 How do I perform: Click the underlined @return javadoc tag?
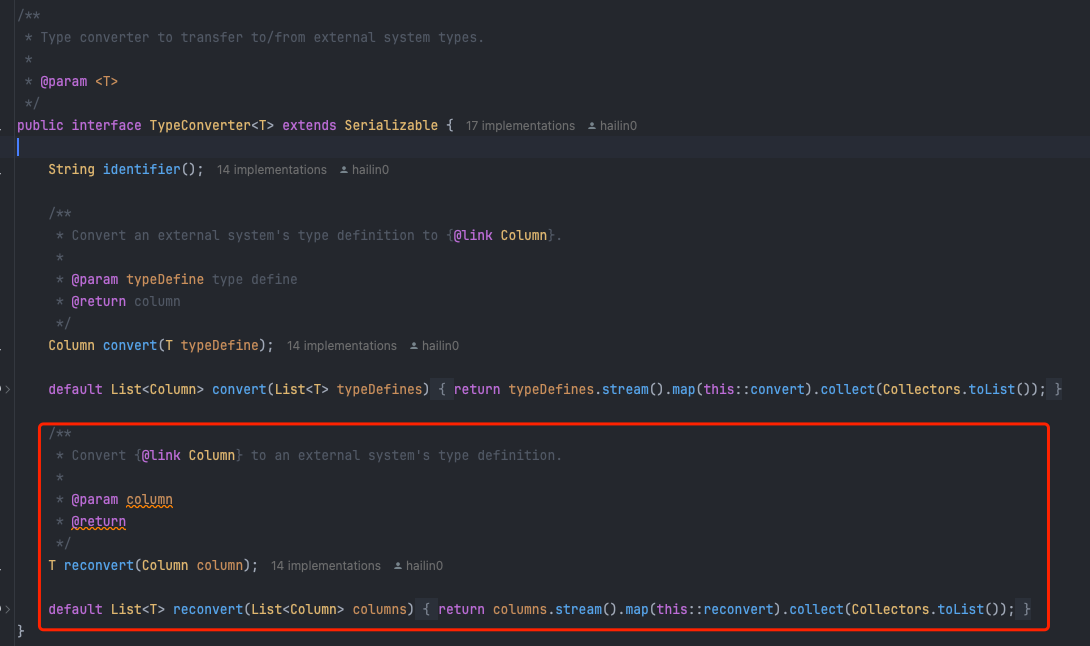click(x=99, y=522)
